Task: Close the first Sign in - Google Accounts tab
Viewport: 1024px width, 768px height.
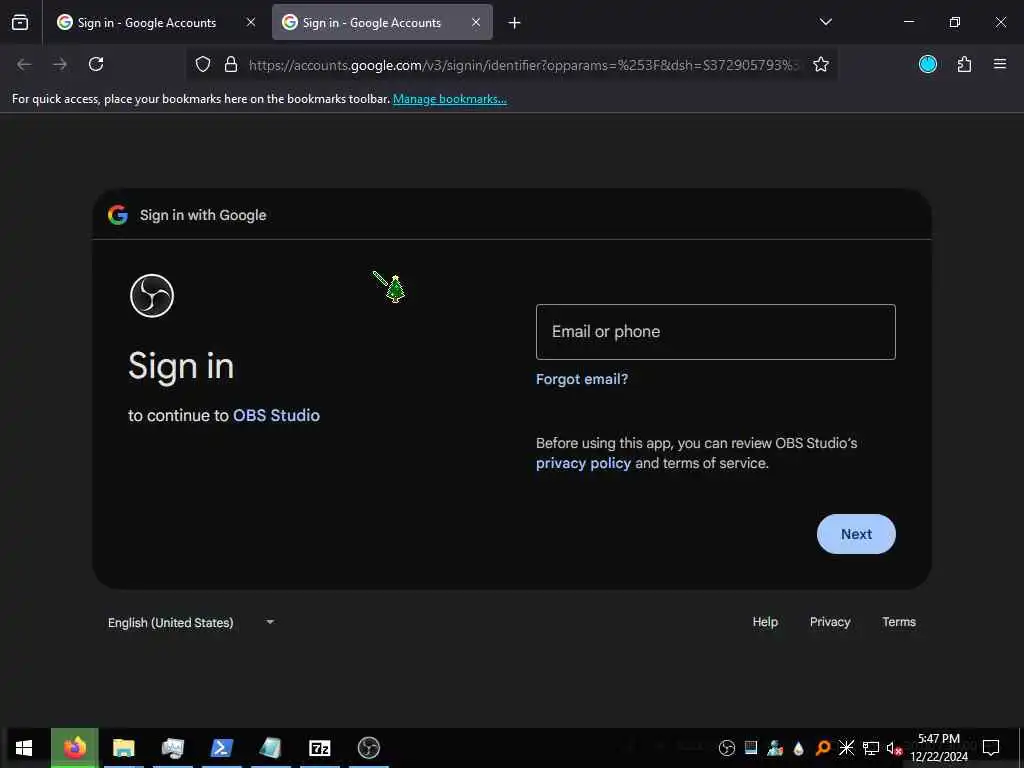Action: point(251,22)
